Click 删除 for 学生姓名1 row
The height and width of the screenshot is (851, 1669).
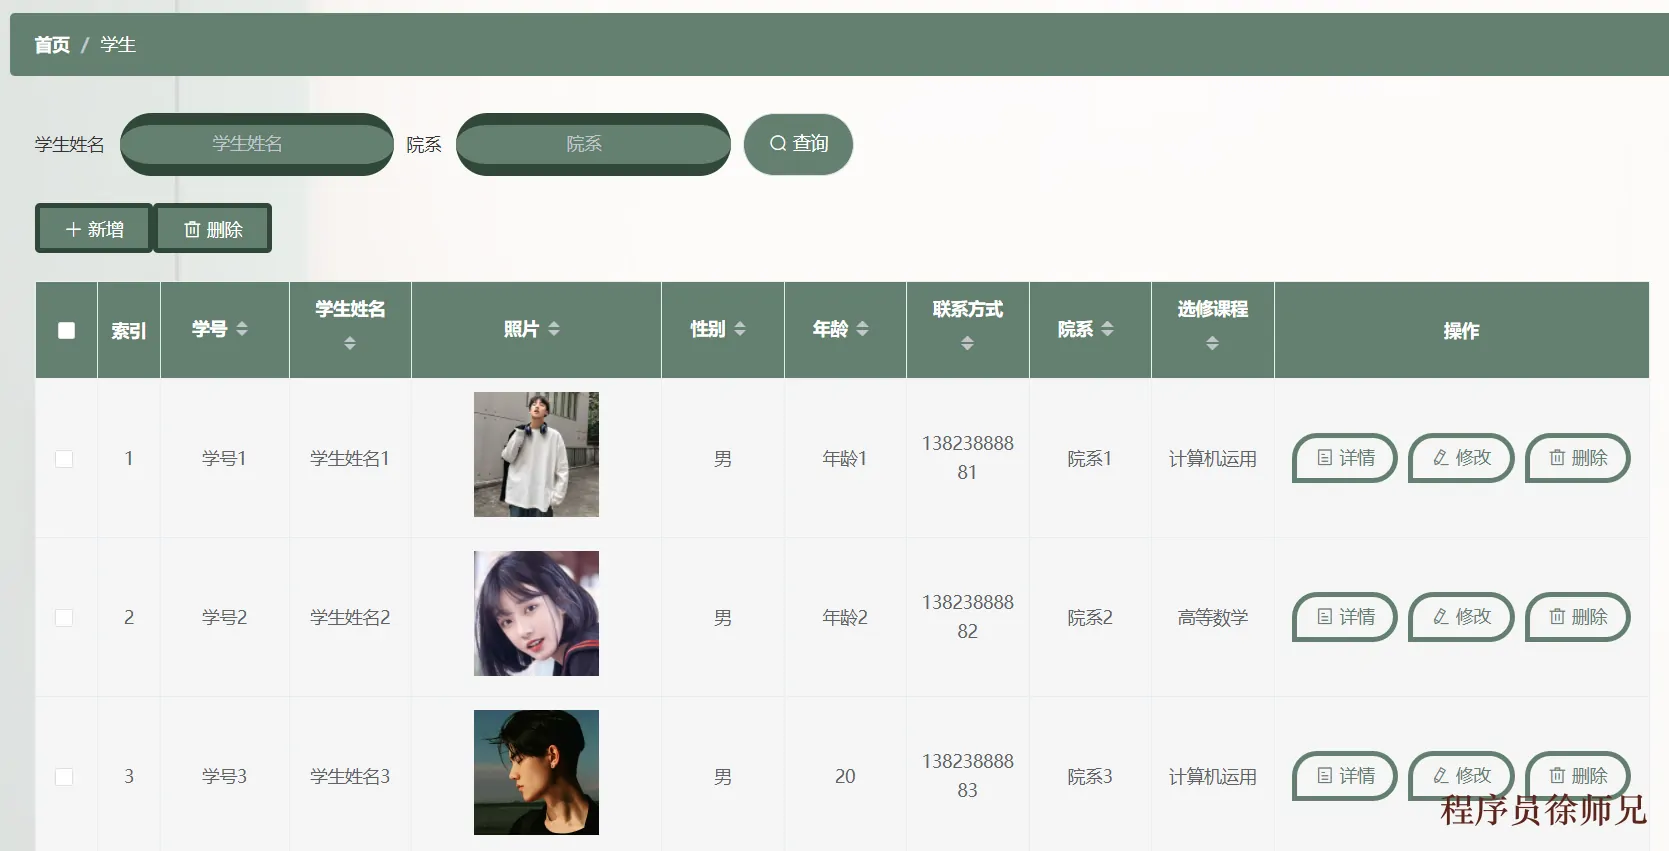[x=1578, y=458]
